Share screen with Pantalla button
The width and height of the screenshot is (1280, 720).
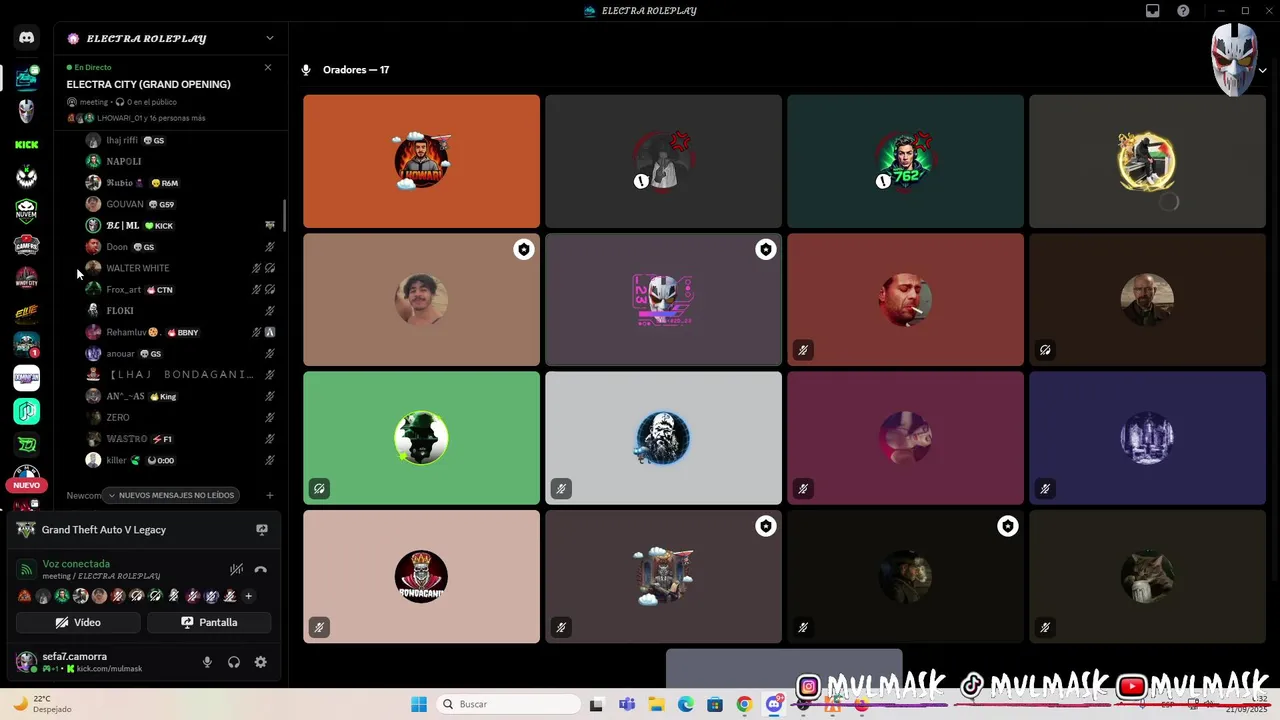coord(209,622)
